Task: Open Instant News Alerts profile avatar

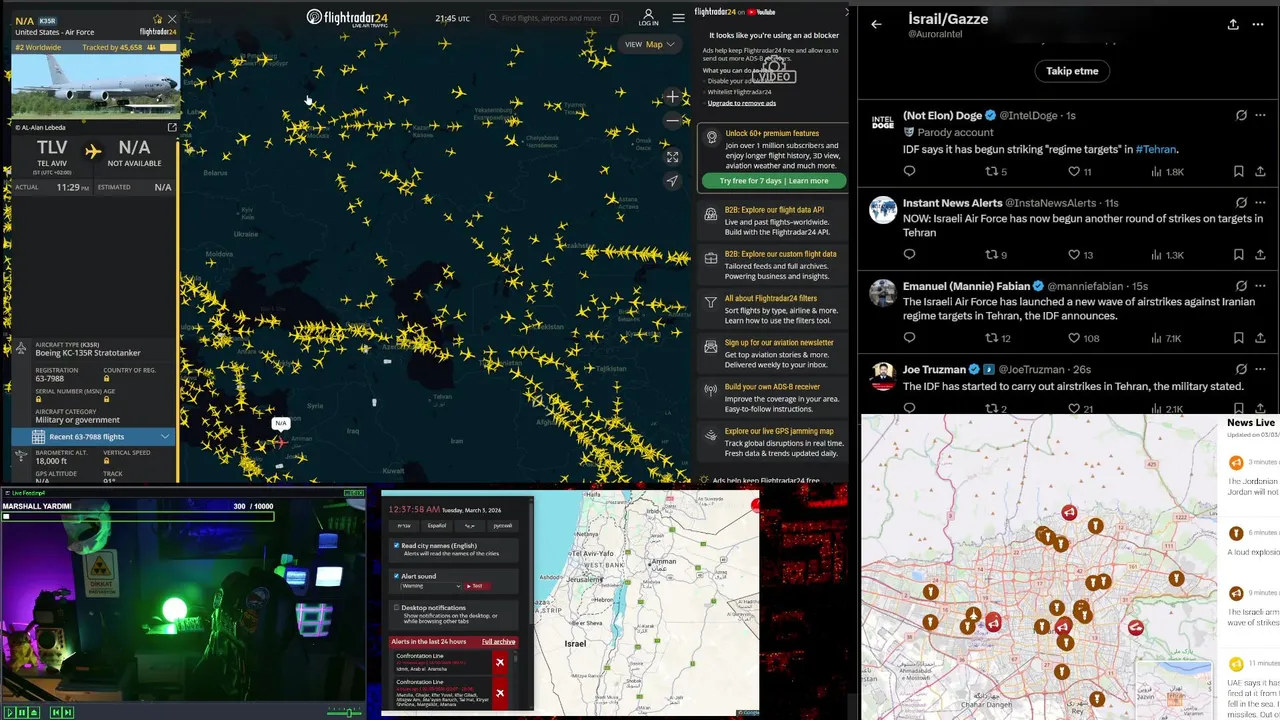Action: click(883, 209)
